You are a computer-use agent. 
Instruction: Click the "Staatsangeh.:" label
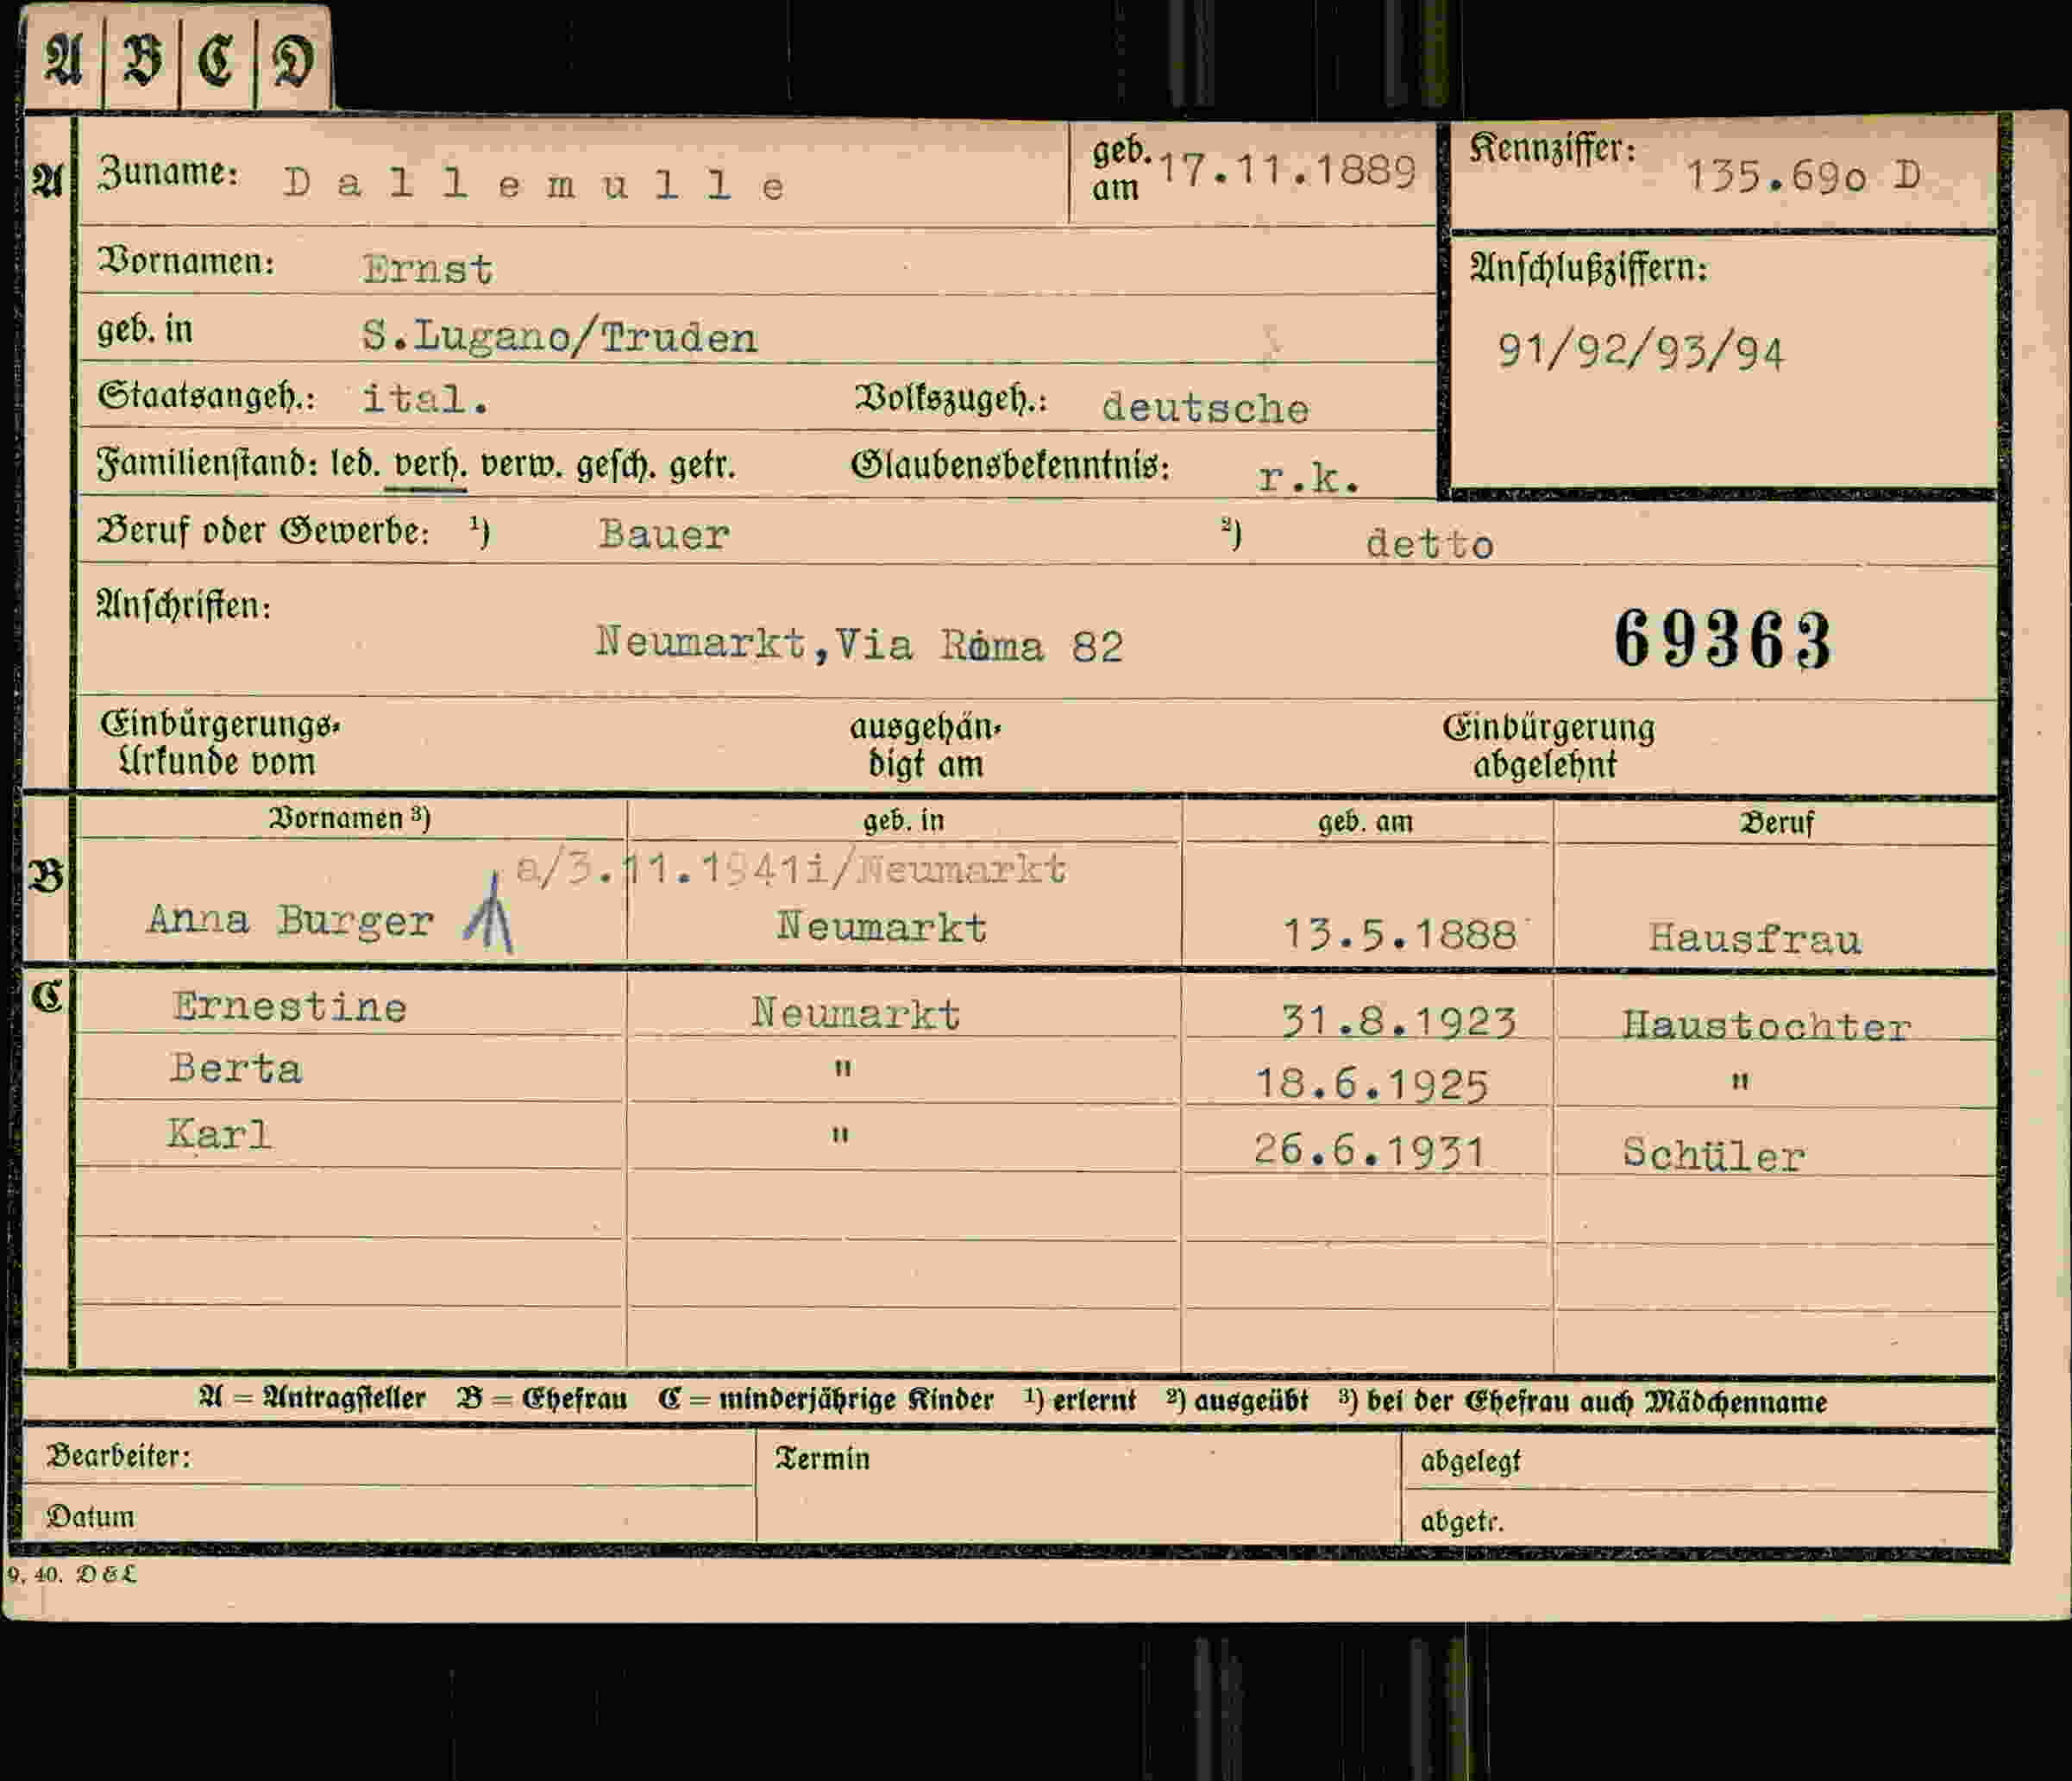click(x=207, y=396)
